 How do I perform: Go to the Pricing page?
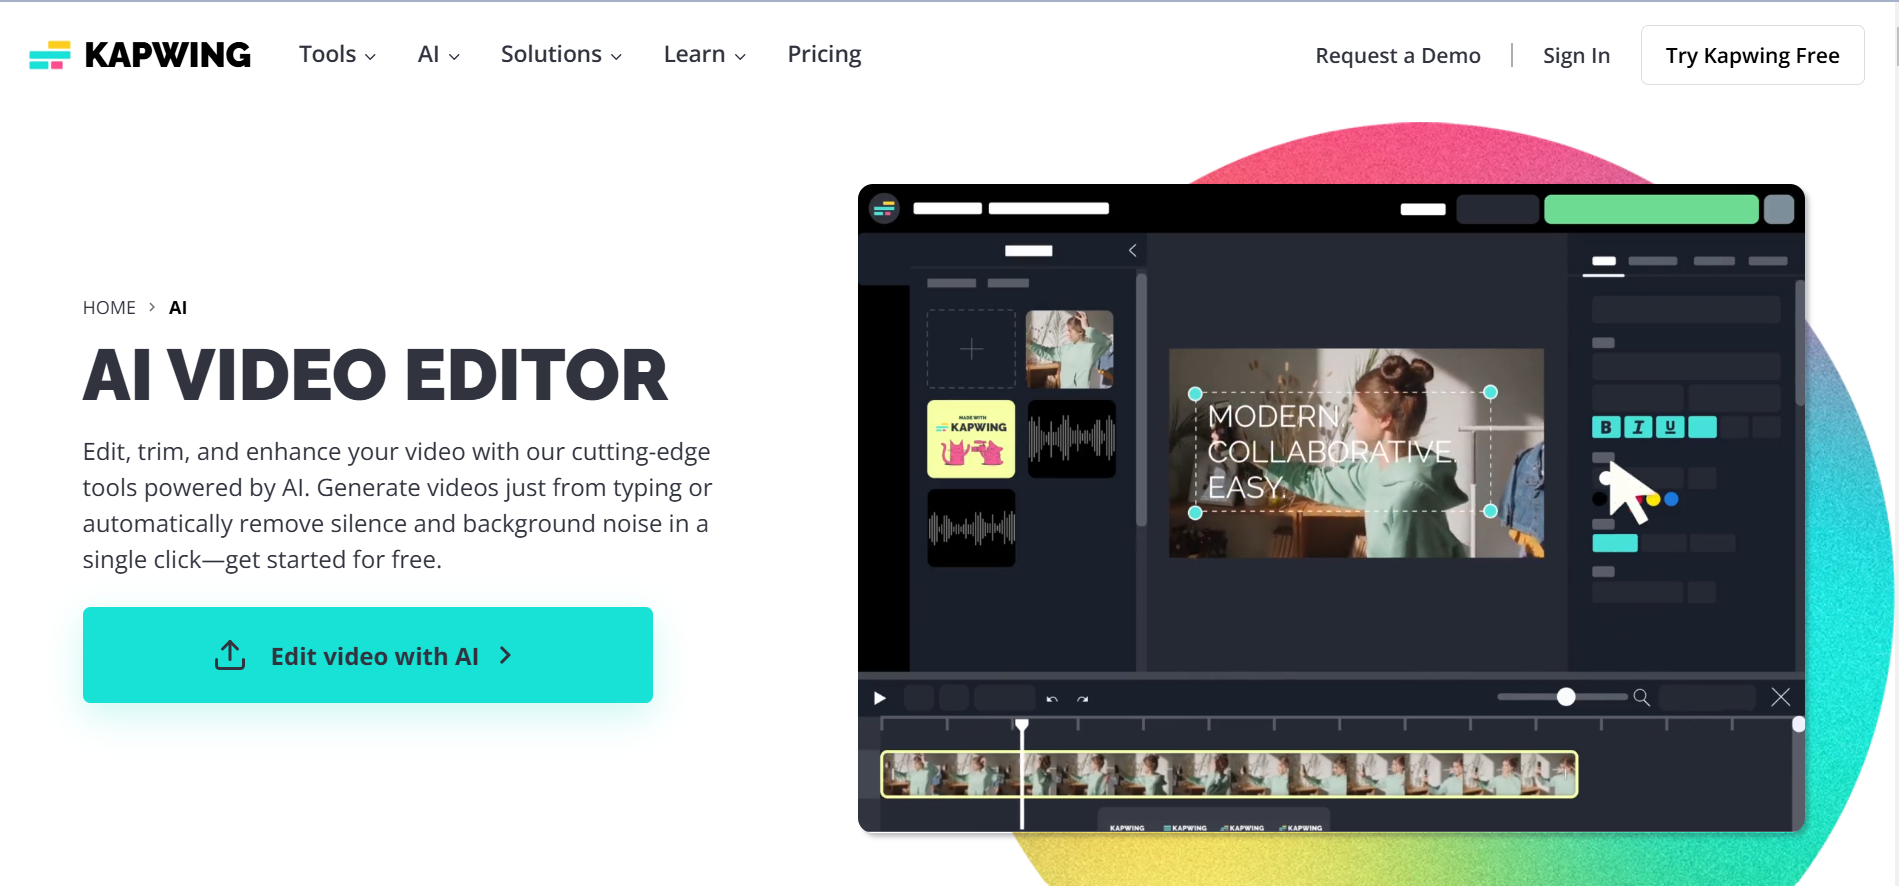coord(824,55)
